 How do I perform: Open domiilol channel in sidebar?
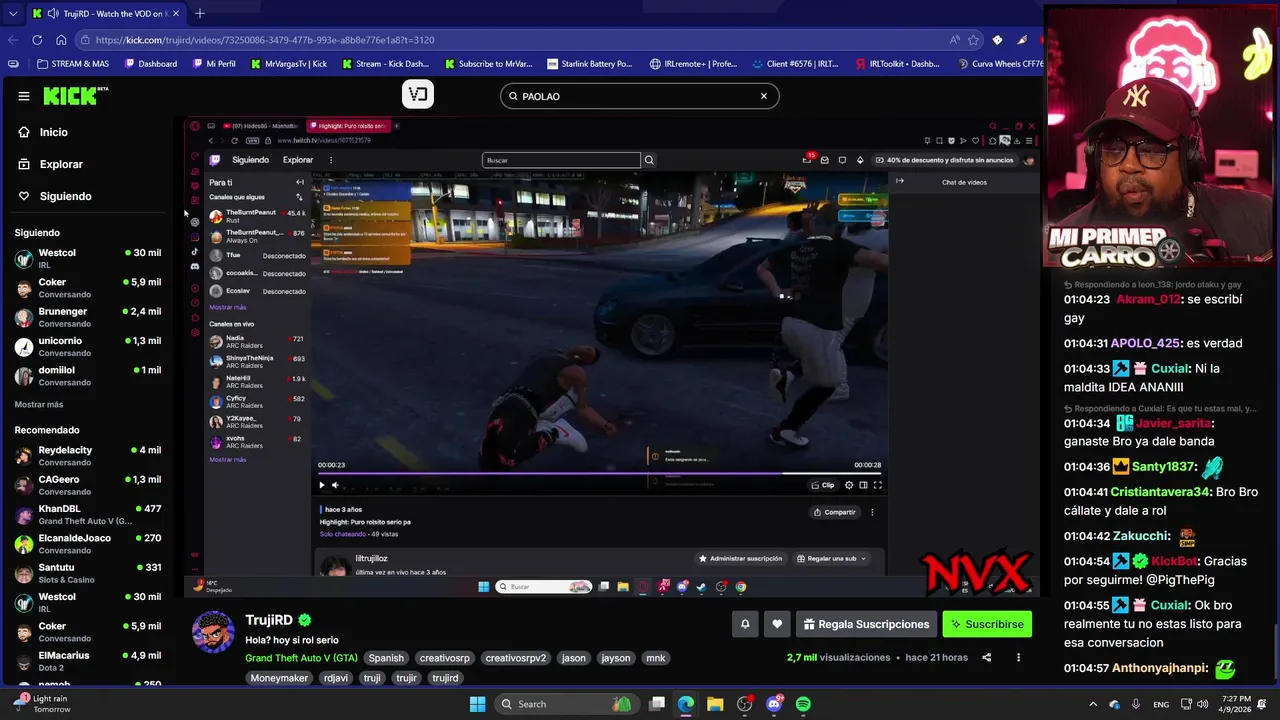pyautogui.click(x=88, y=375)
